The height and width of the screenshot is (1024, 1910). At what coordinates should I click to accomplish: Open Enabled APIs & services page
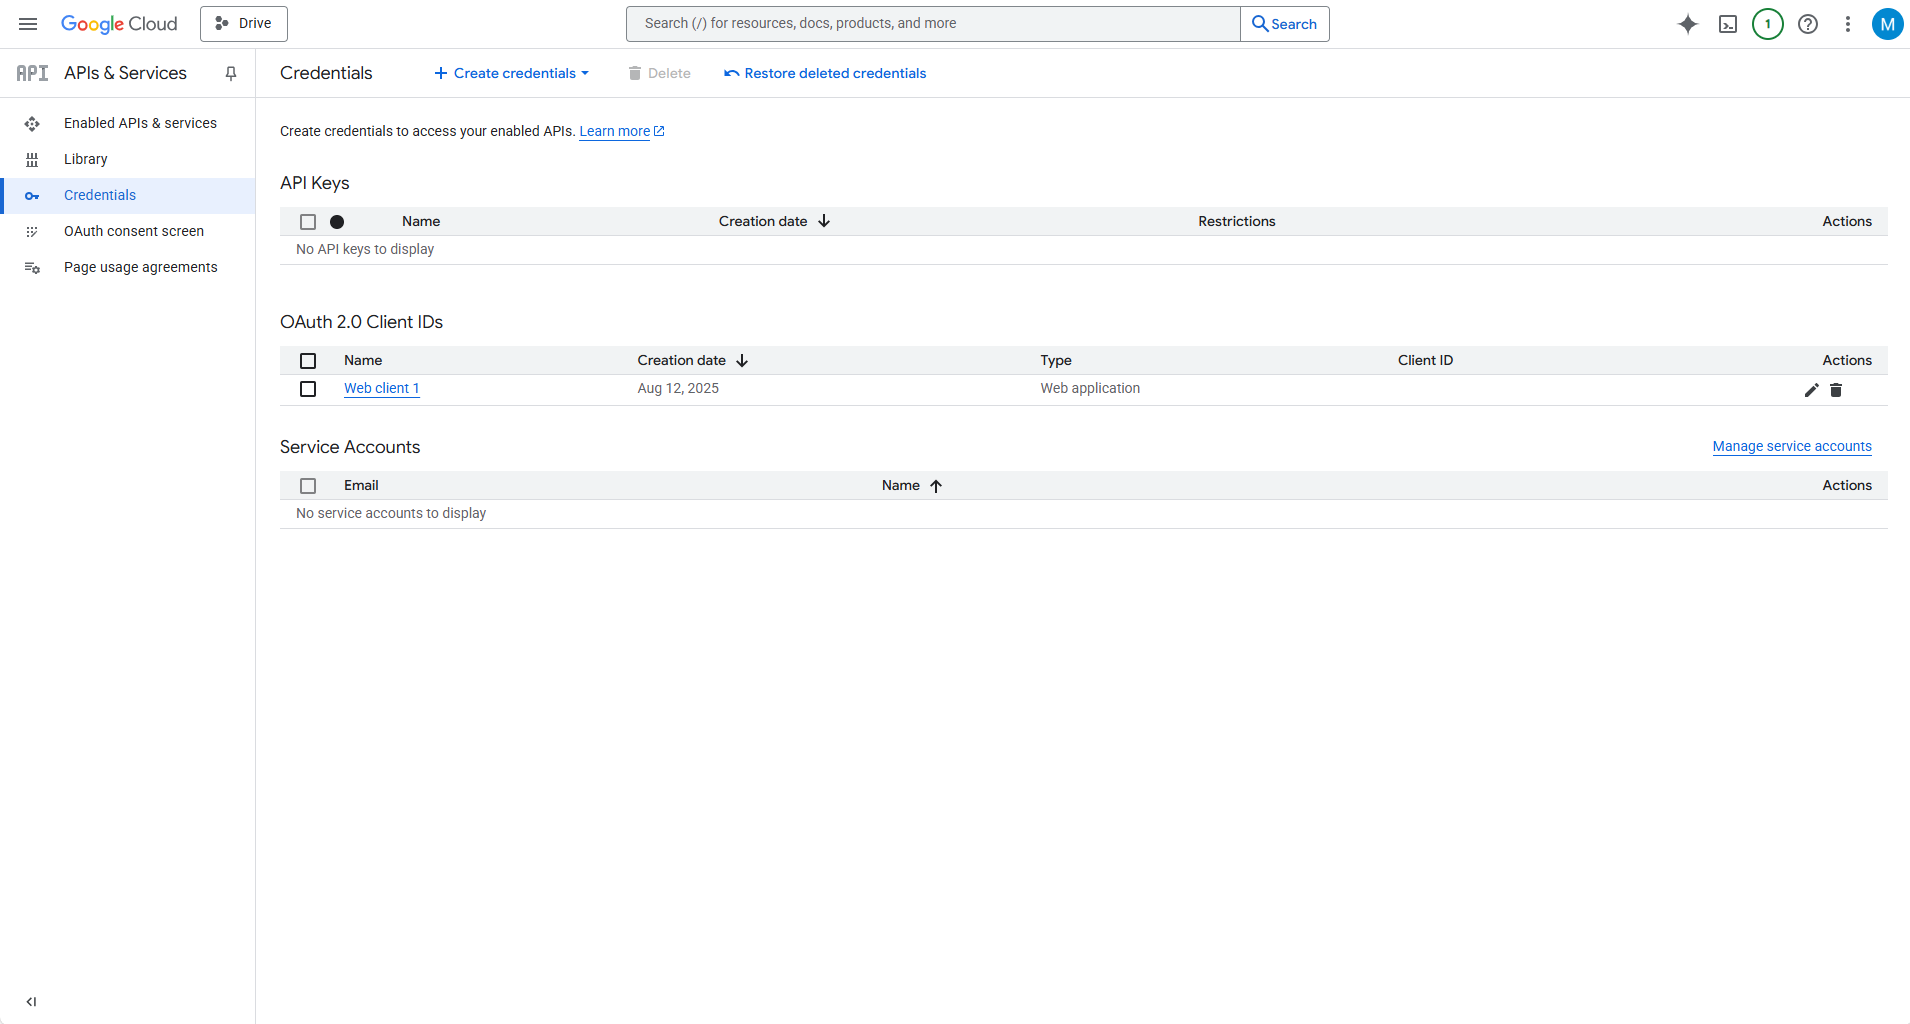coord(140,123)
